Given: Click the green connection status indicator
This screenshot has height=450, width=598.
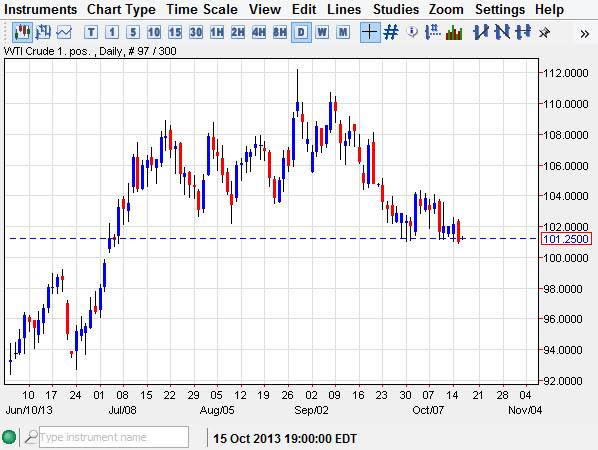Looking at the screenshot, I should (x=9, y=437).
